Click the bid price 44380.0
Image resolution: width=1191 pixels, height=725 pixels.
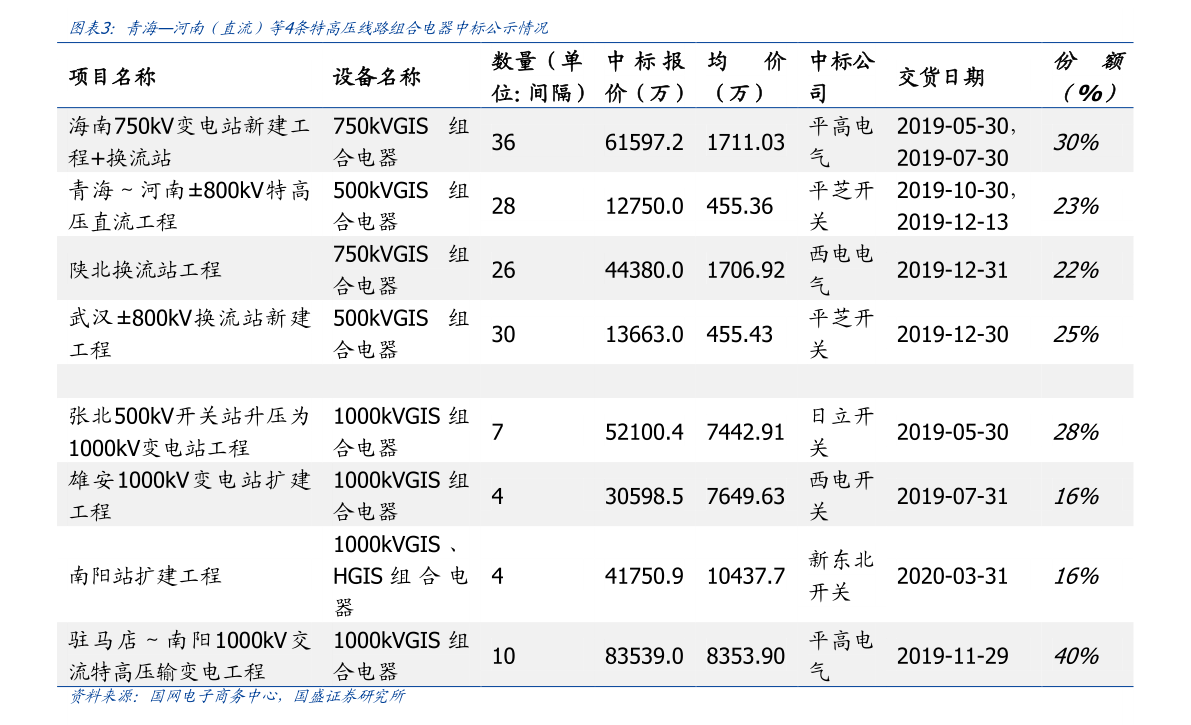point(644,270)
